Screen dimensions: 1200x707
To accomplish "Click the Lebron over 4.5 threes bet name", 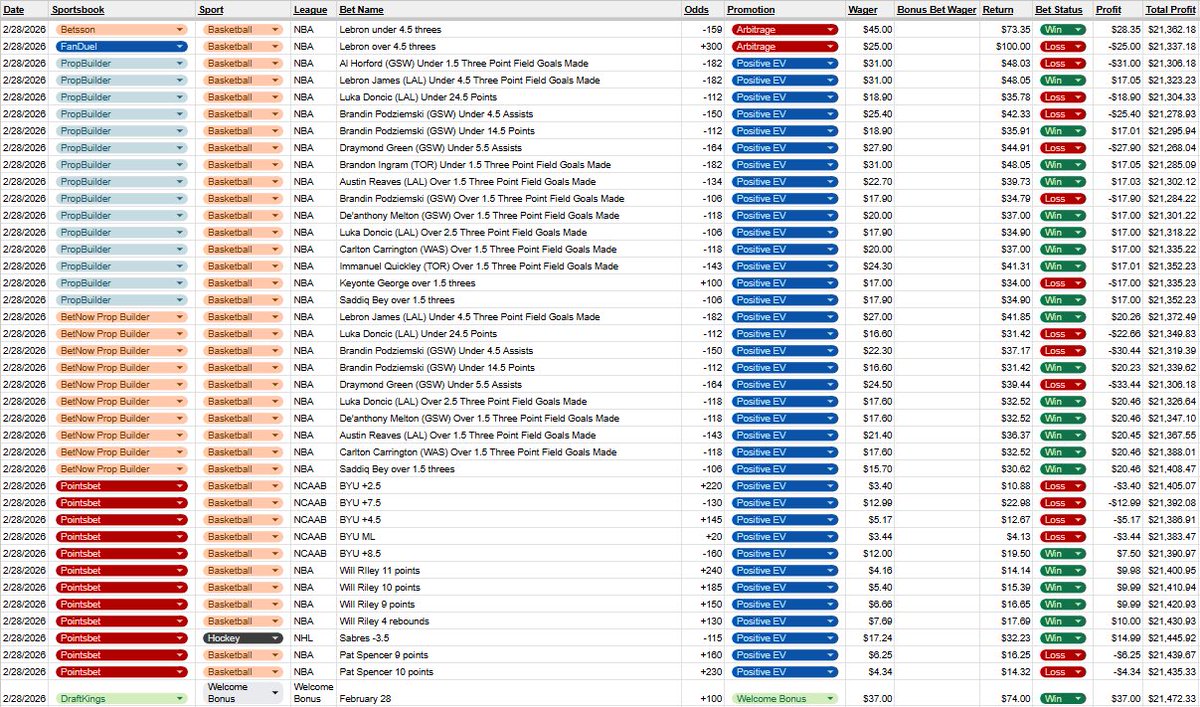I will tap(388, 47).
